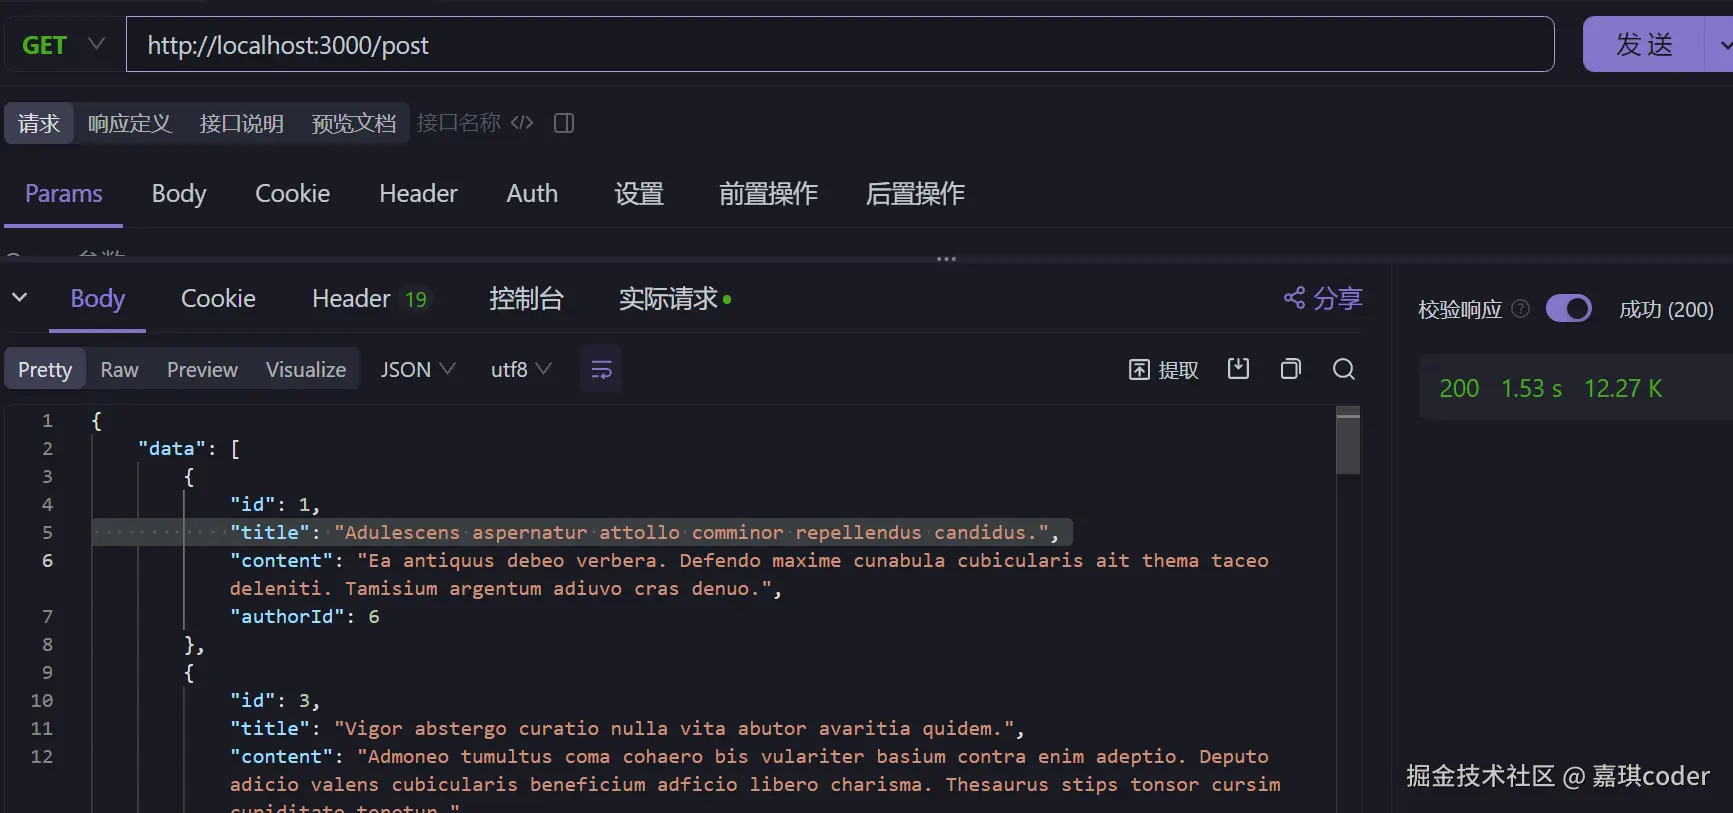Click the search response icon
The width and height of the screenshot is (1733, 813).
1344,369
